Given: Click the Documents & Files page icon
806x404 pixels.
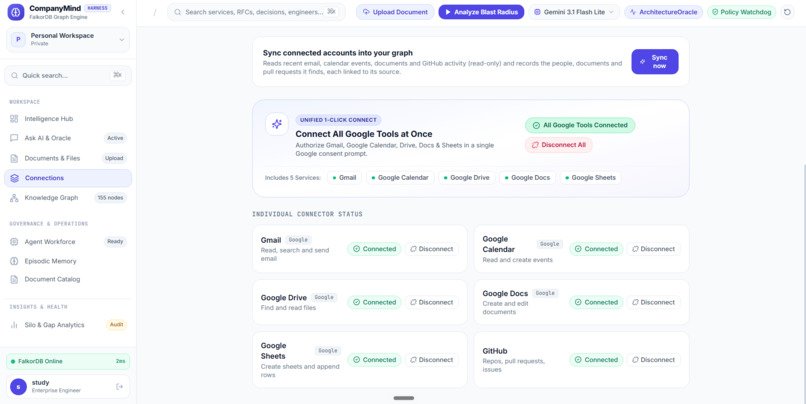Looking at the screenshot, I should (14, 158).
